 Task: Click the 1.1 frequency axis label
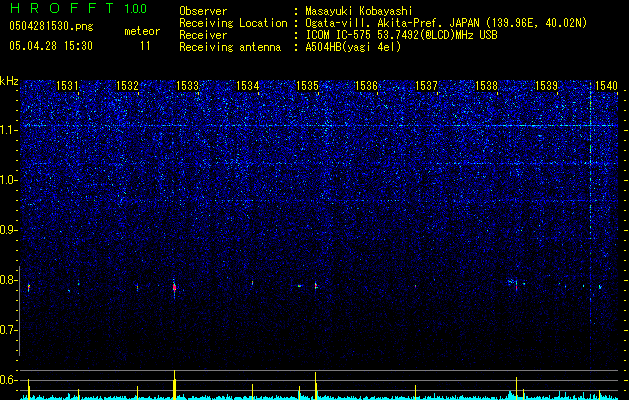tap(8, 130)
